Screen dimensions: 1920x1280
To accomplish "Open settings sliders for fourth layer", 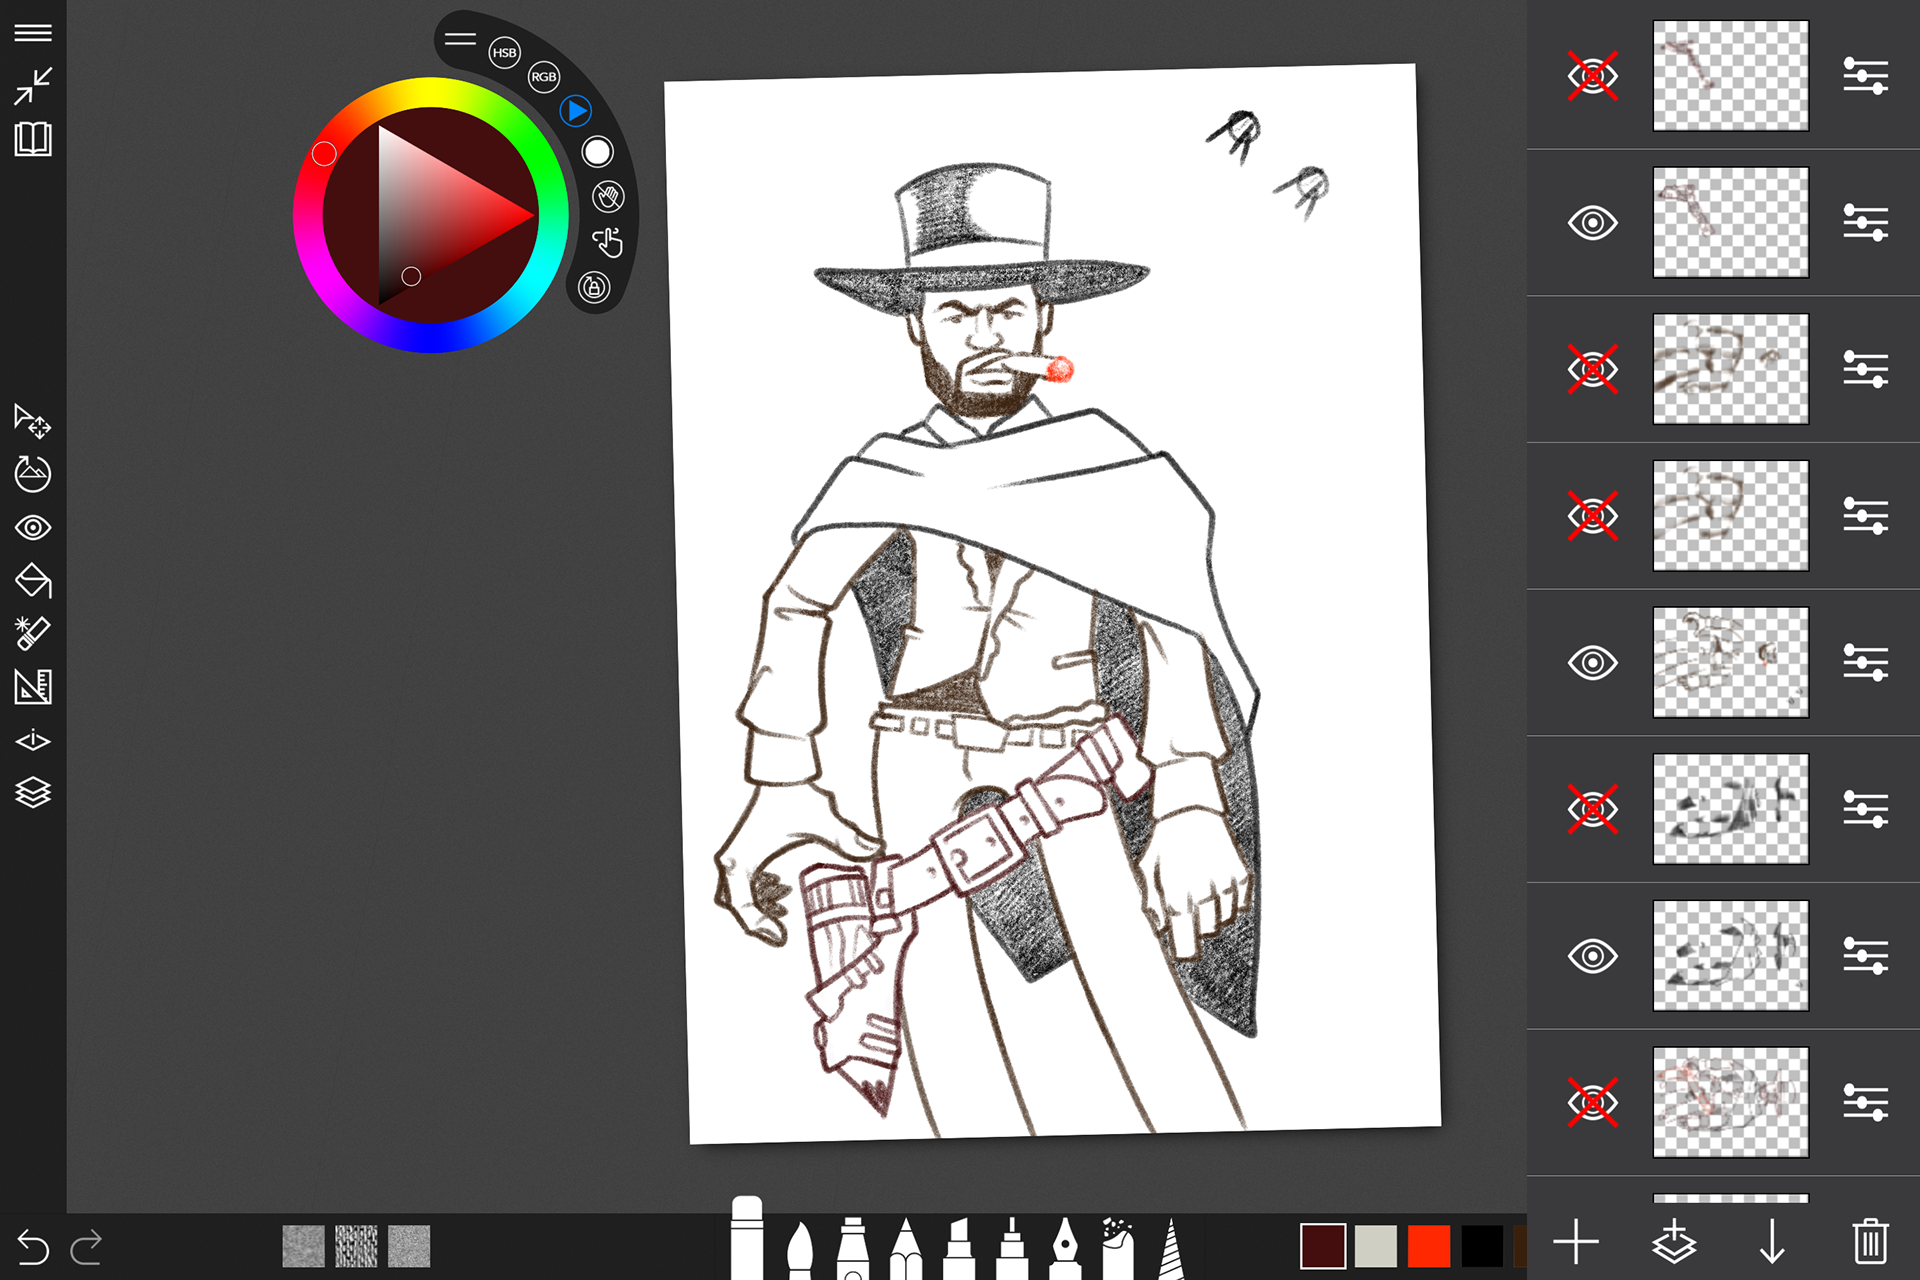I will 1866,516.
